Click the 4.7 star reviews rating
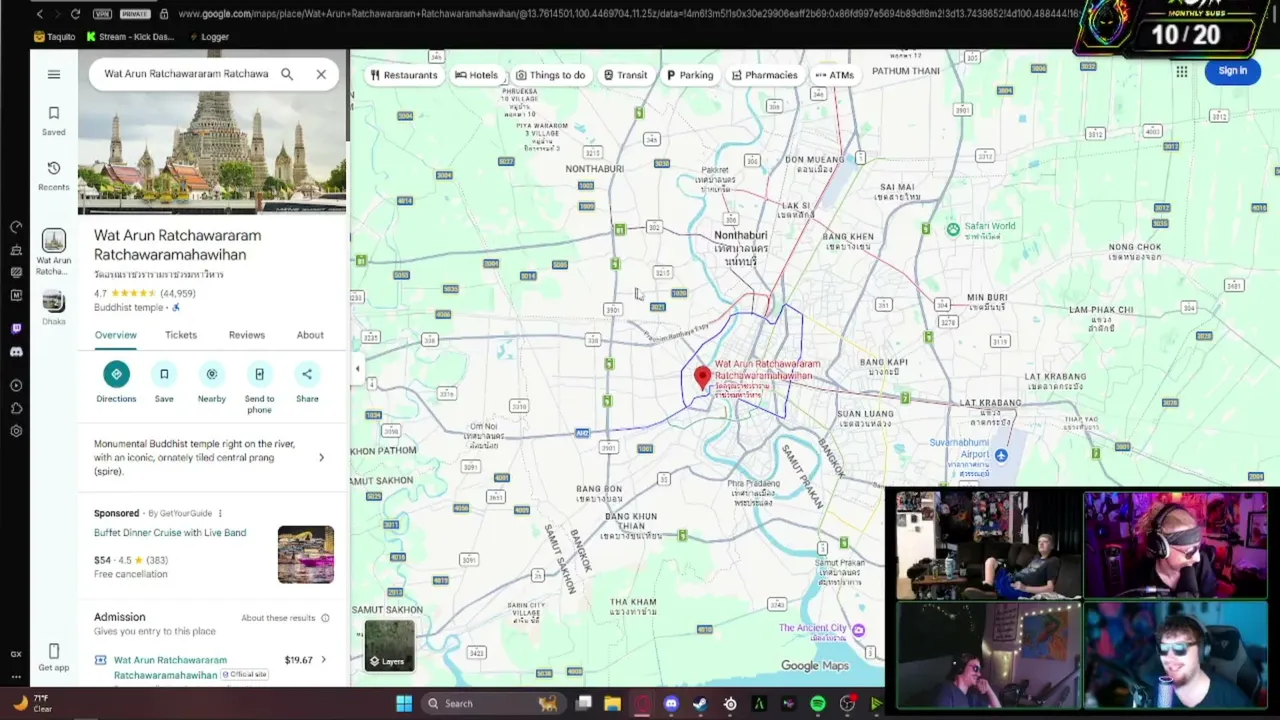 pyautogui.click(x=145, y=294)
